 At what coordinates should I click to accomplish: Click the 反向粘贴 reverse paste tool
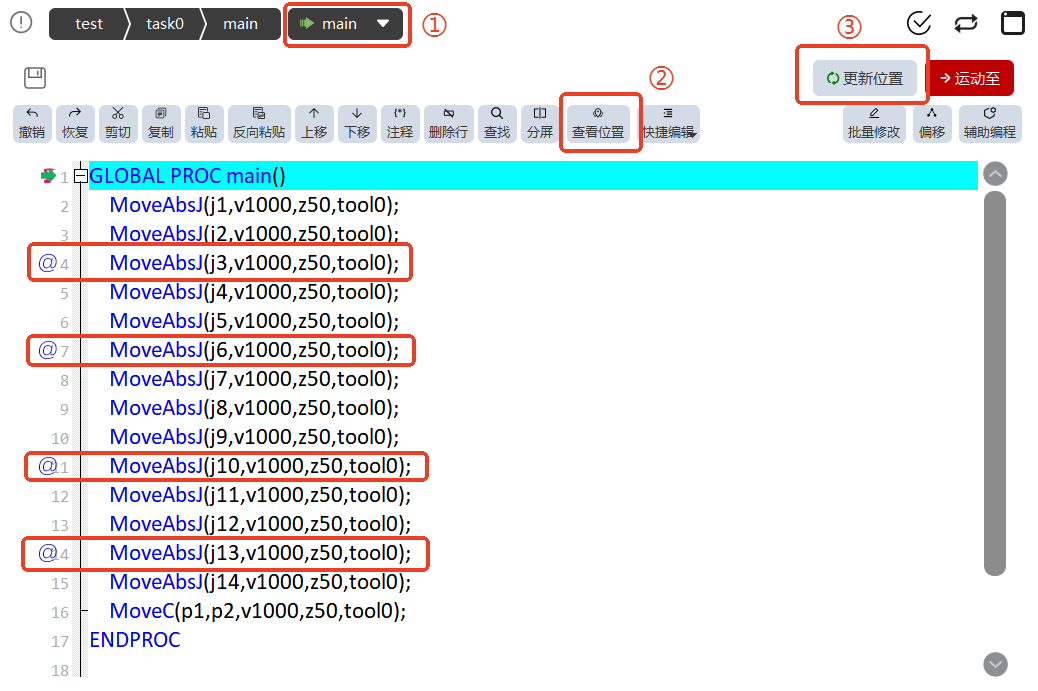[259, 123]
